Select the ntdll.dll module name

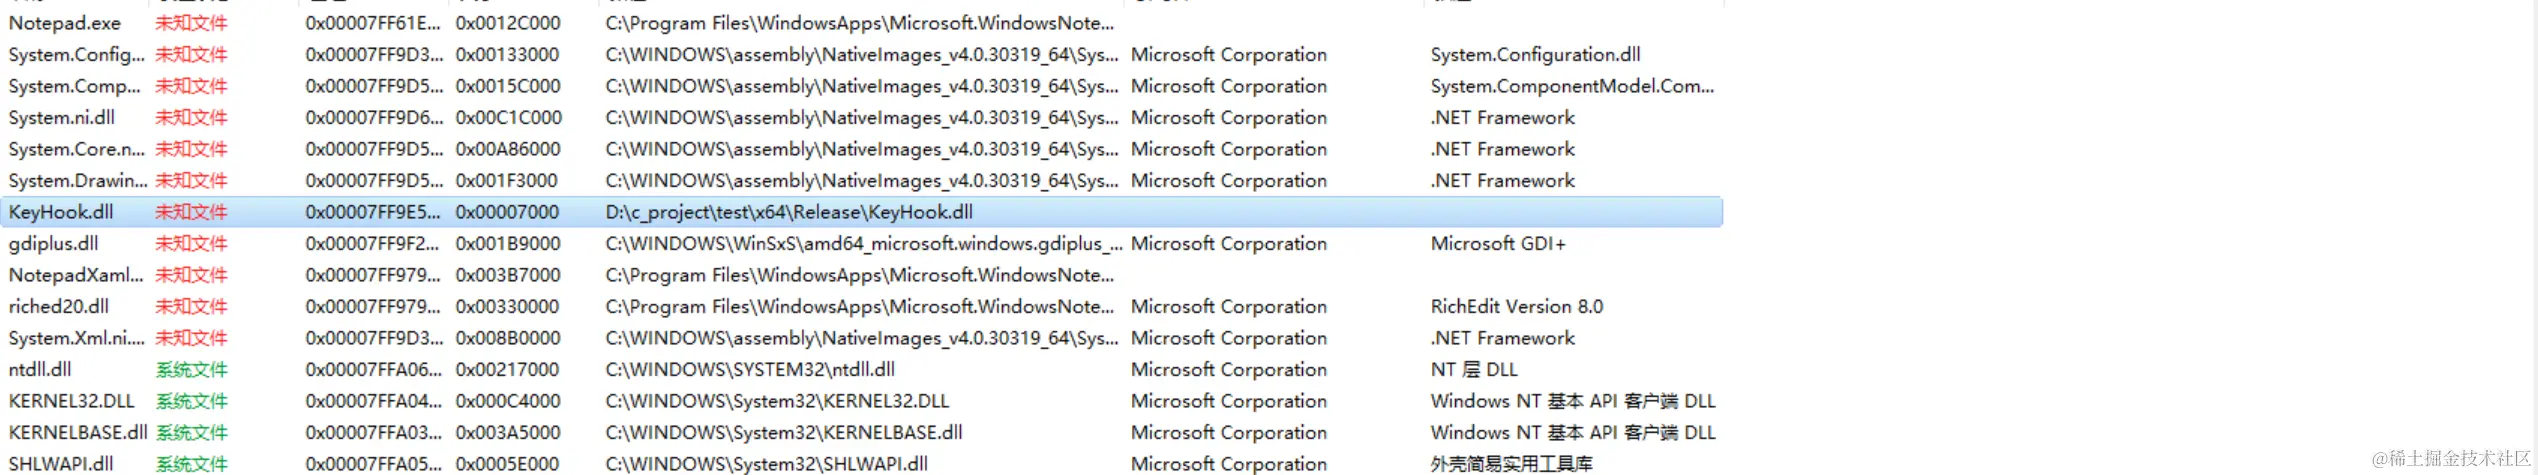coord(40,369)
